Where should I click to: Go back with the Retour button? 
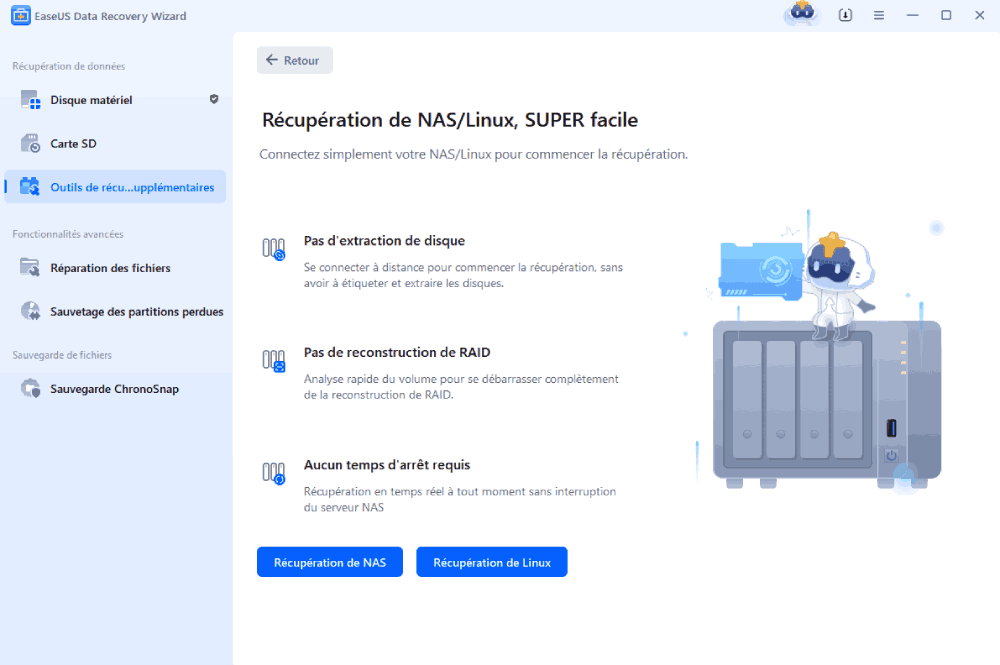295,60
